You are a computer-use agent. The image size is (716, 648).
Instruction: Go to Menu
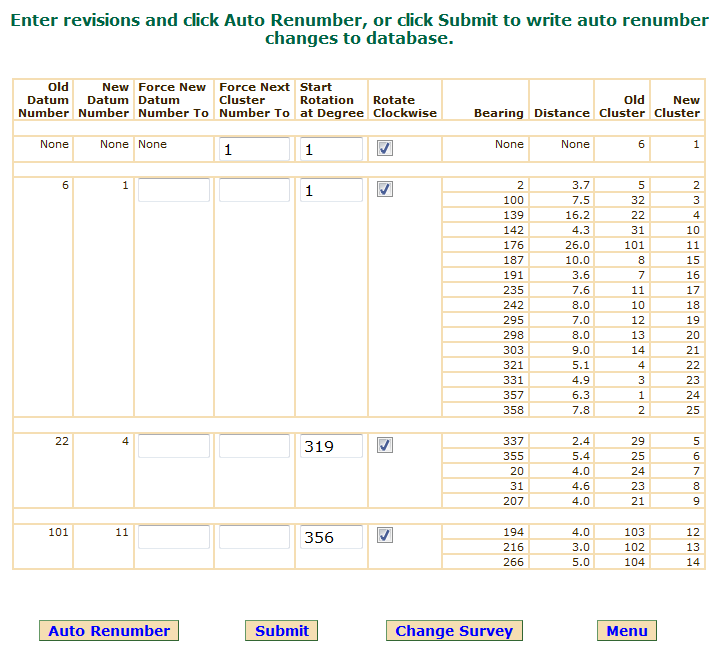coord(627,631)
